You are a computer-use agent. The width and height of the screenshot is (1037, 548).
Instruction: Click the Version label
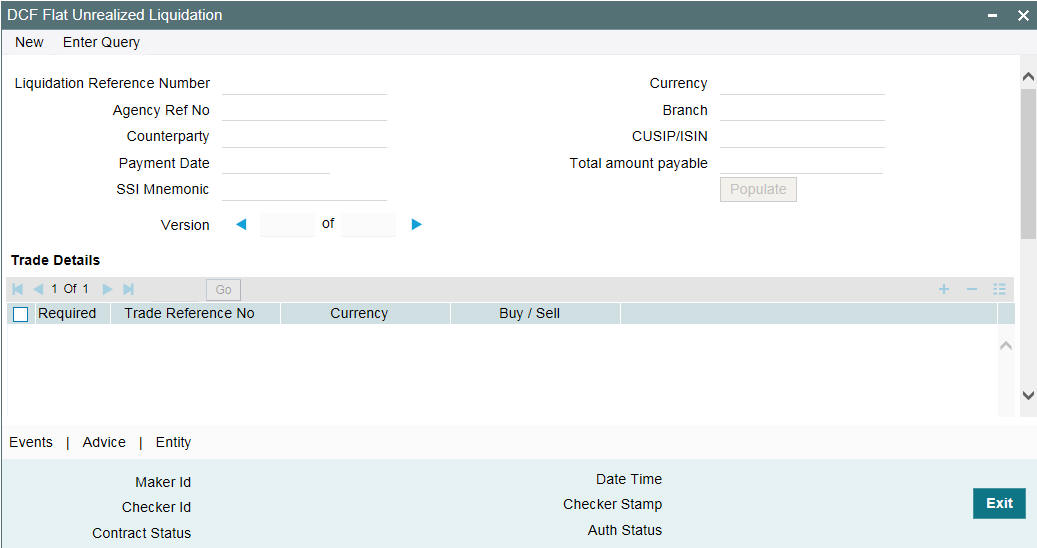pos(185,225)
